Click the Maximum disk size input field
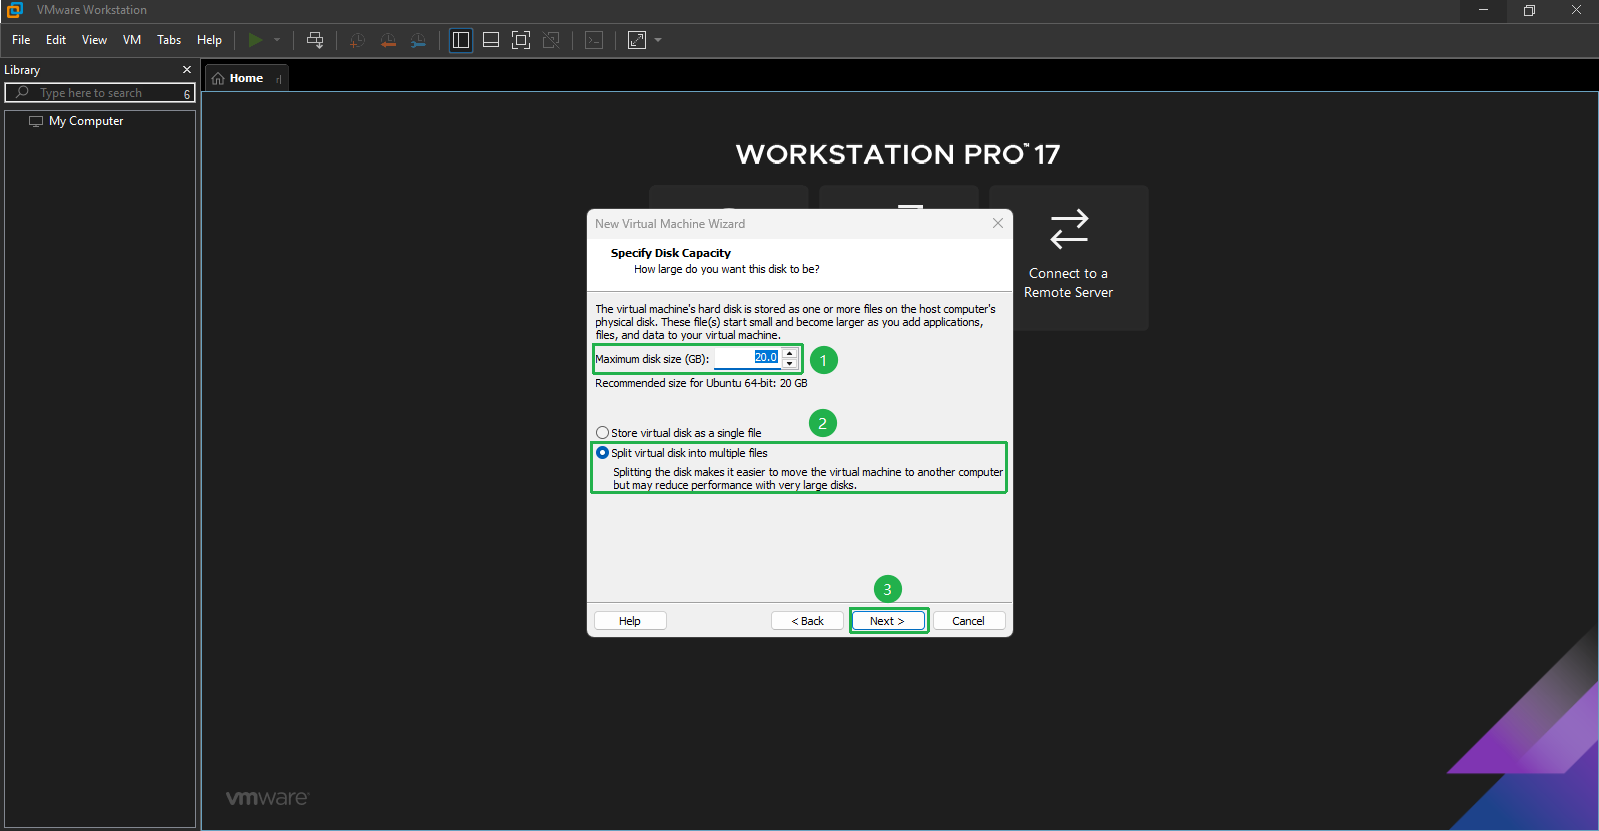Viewport: 1599px width, 831px height. click(747, 358)
